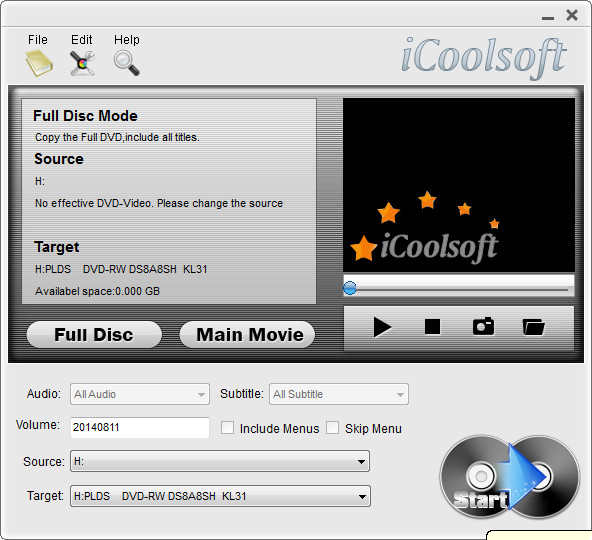The height and width of the screenshot is (540, 592).
Task: Open the snapshot folder icon
Action: coord(533,327)
